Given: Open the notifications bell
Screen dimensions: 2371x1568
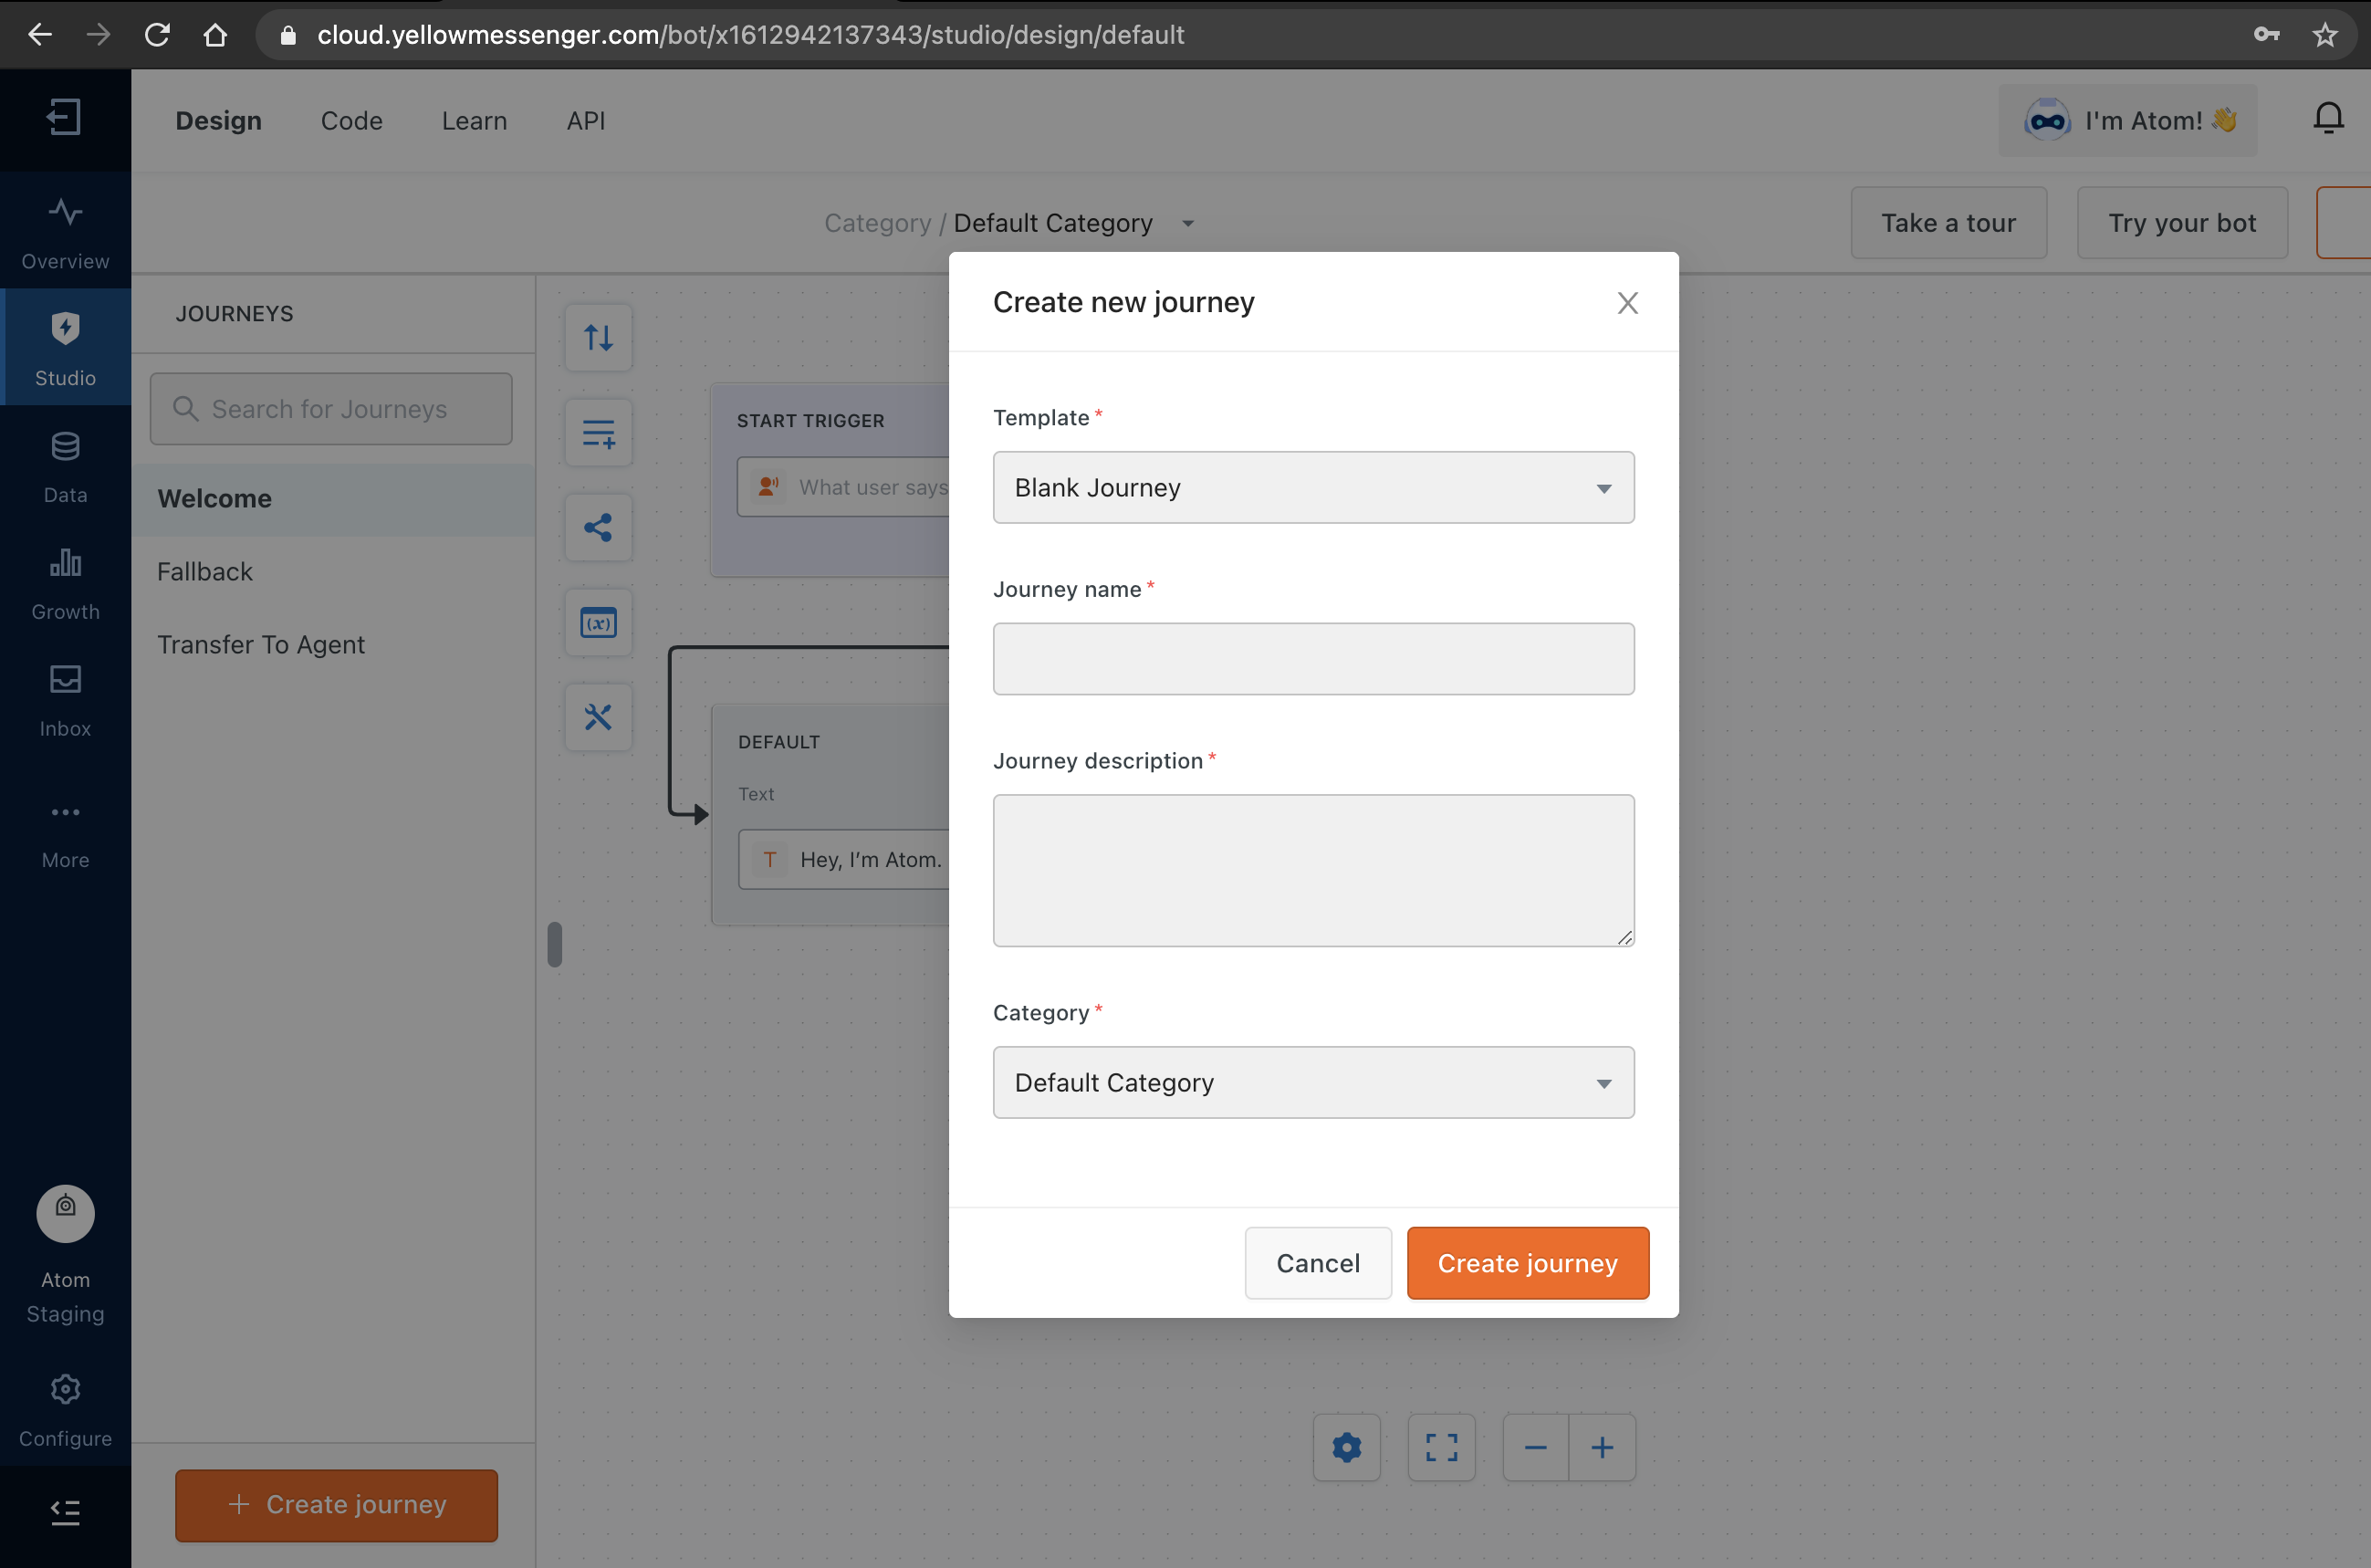Looking at the screenshot, I should pyautogui.click(x=2328, y=119).
